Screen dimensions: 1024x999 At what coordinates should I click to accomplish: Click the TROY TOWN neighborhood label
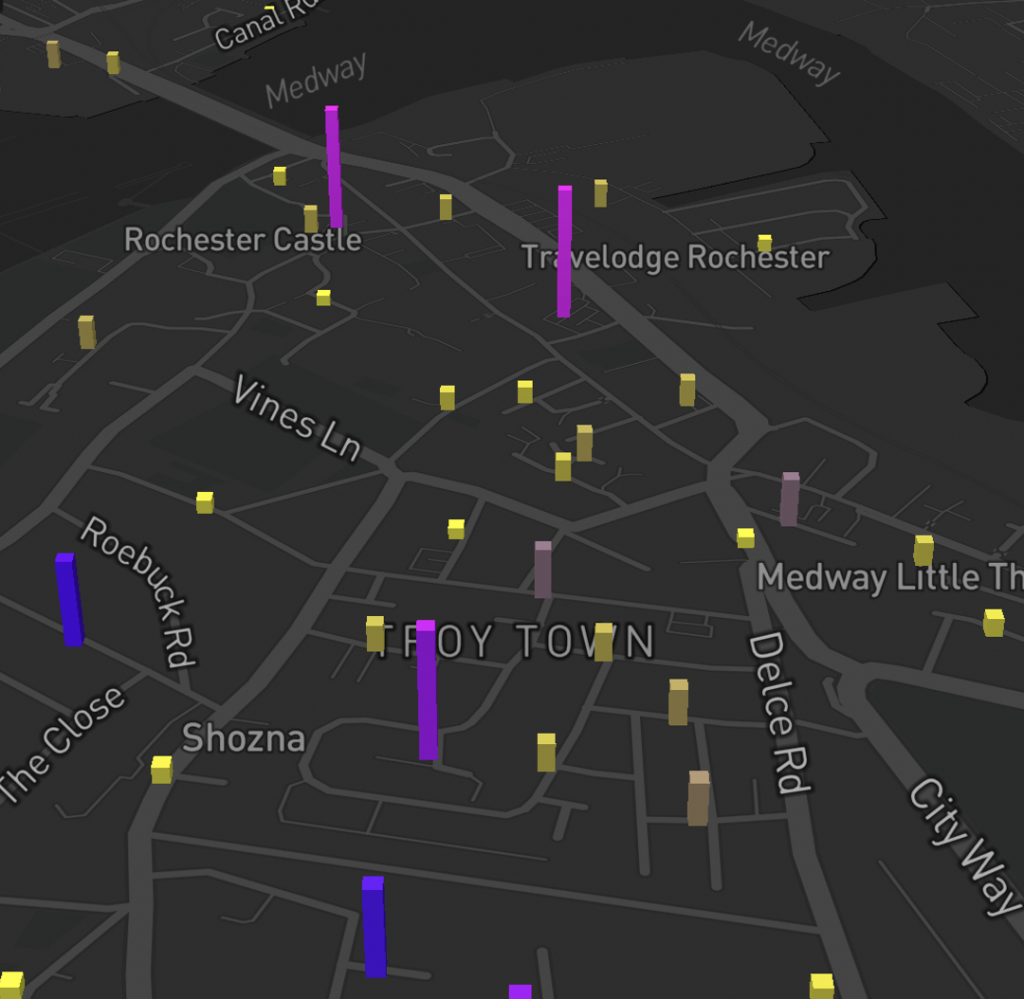[517, 642]
